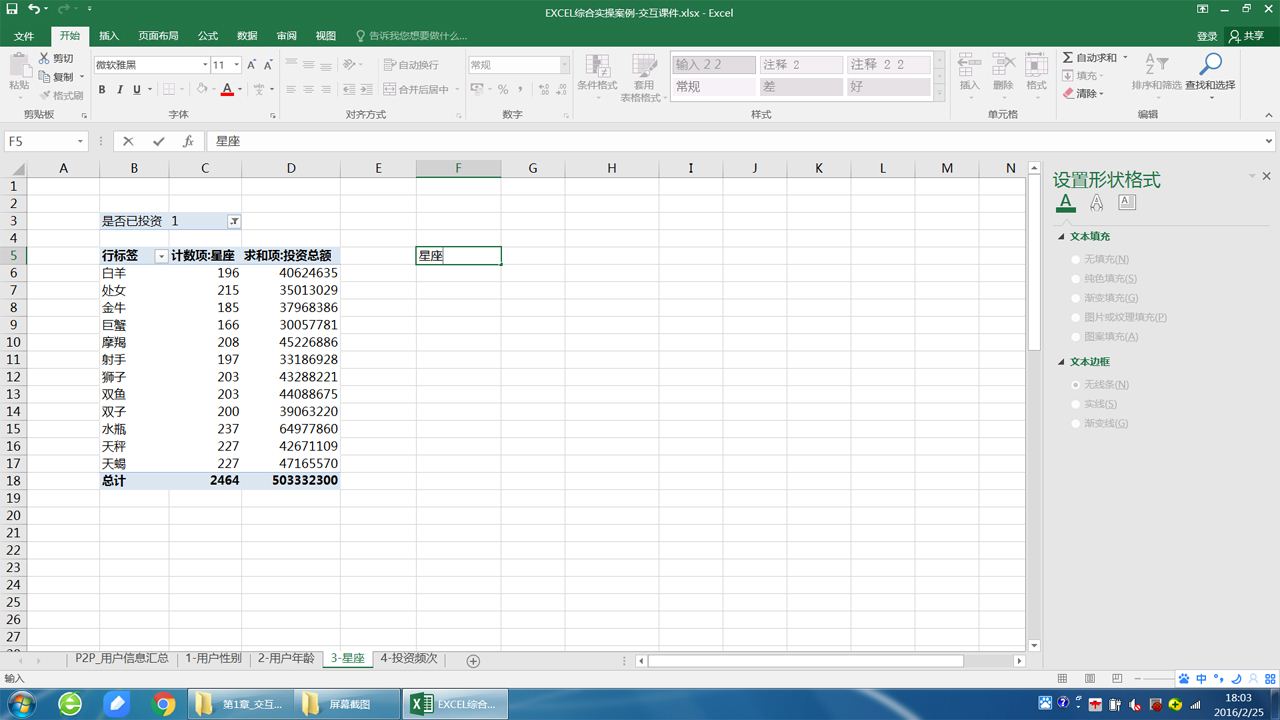Decrease font size with the small A

(x=268, y=65)
